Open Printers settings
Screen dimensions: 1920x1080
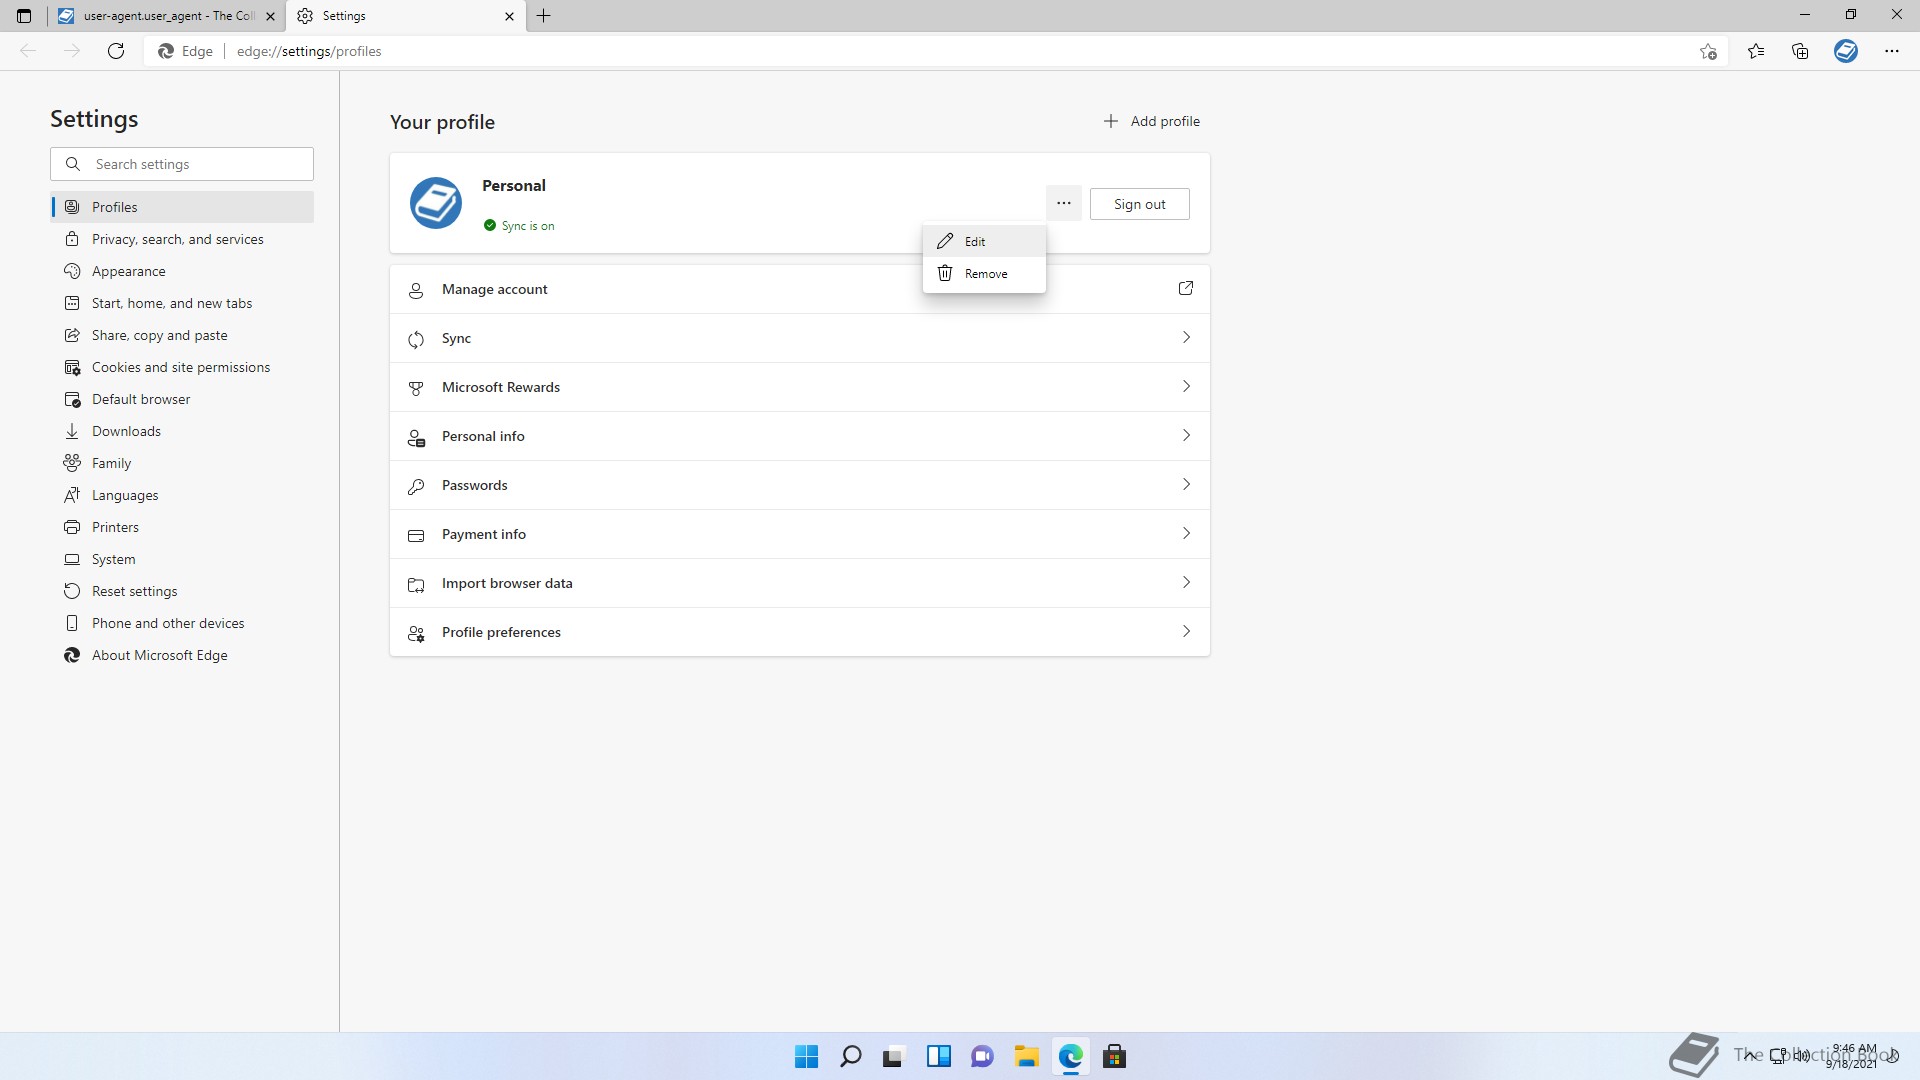tap(182, 527)
